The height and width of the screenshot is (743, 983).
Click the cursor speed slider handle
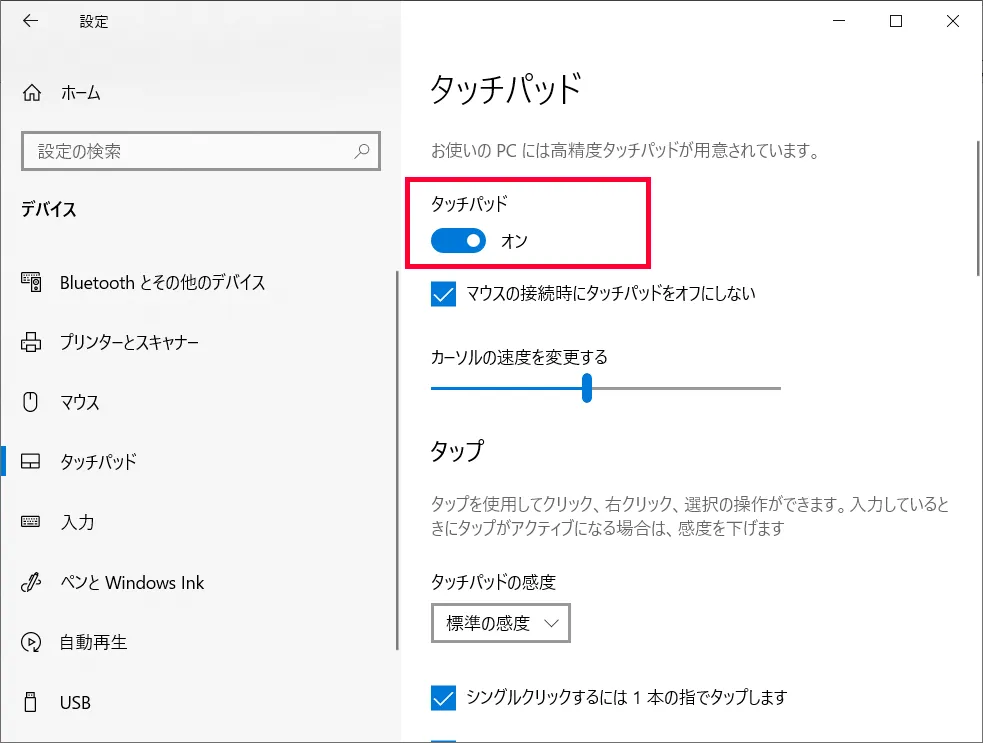(587, 388)
